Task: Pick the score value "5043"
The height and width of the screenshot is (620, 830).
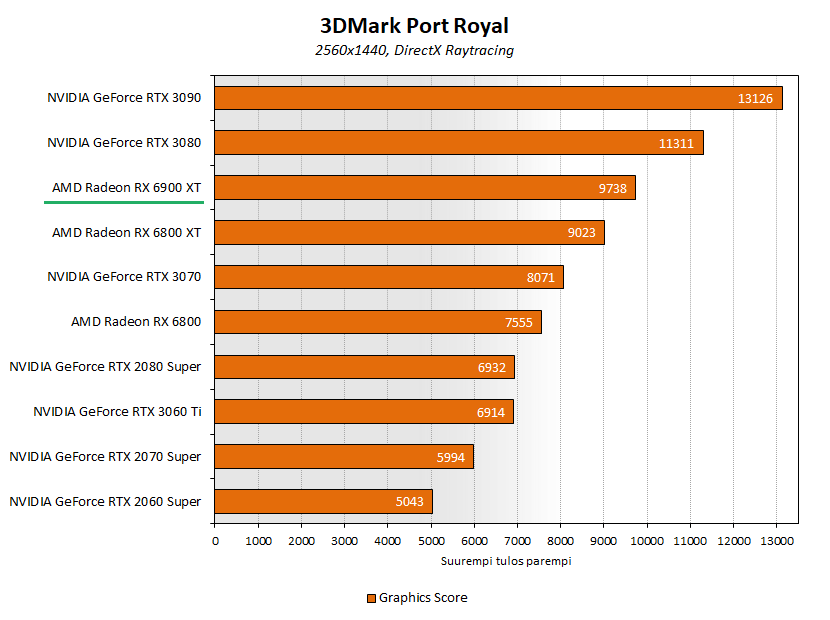Action: 410,501
